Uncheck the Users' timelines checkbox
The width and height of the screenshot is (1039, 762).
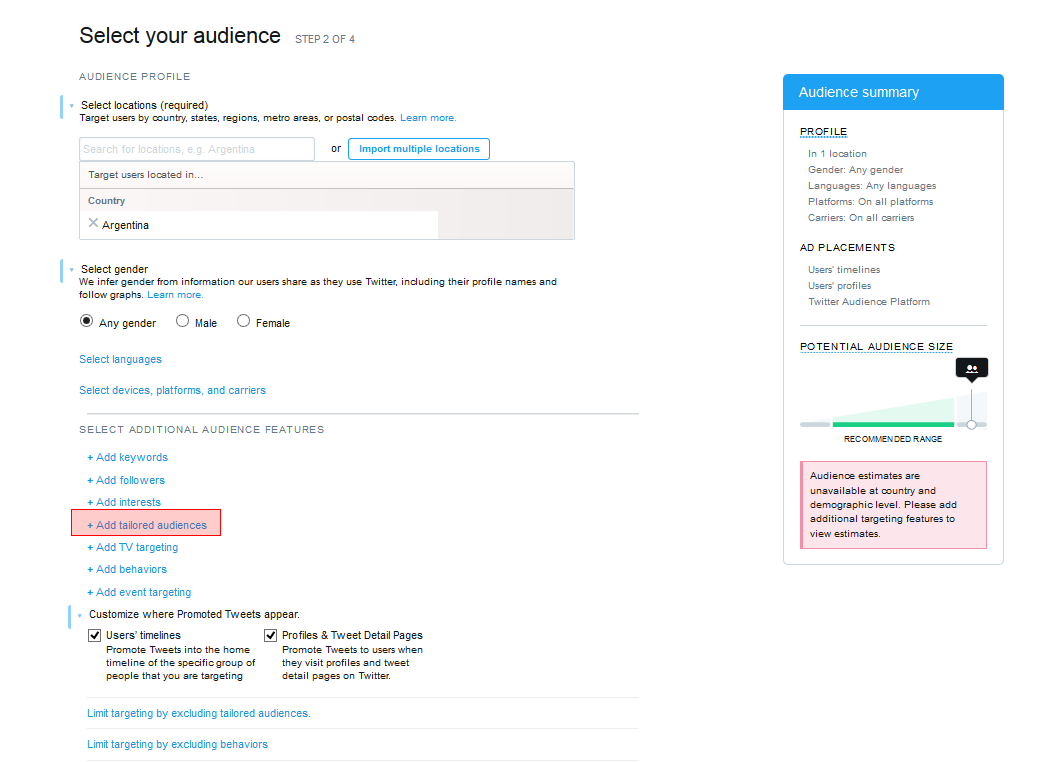tap(95, 635)
